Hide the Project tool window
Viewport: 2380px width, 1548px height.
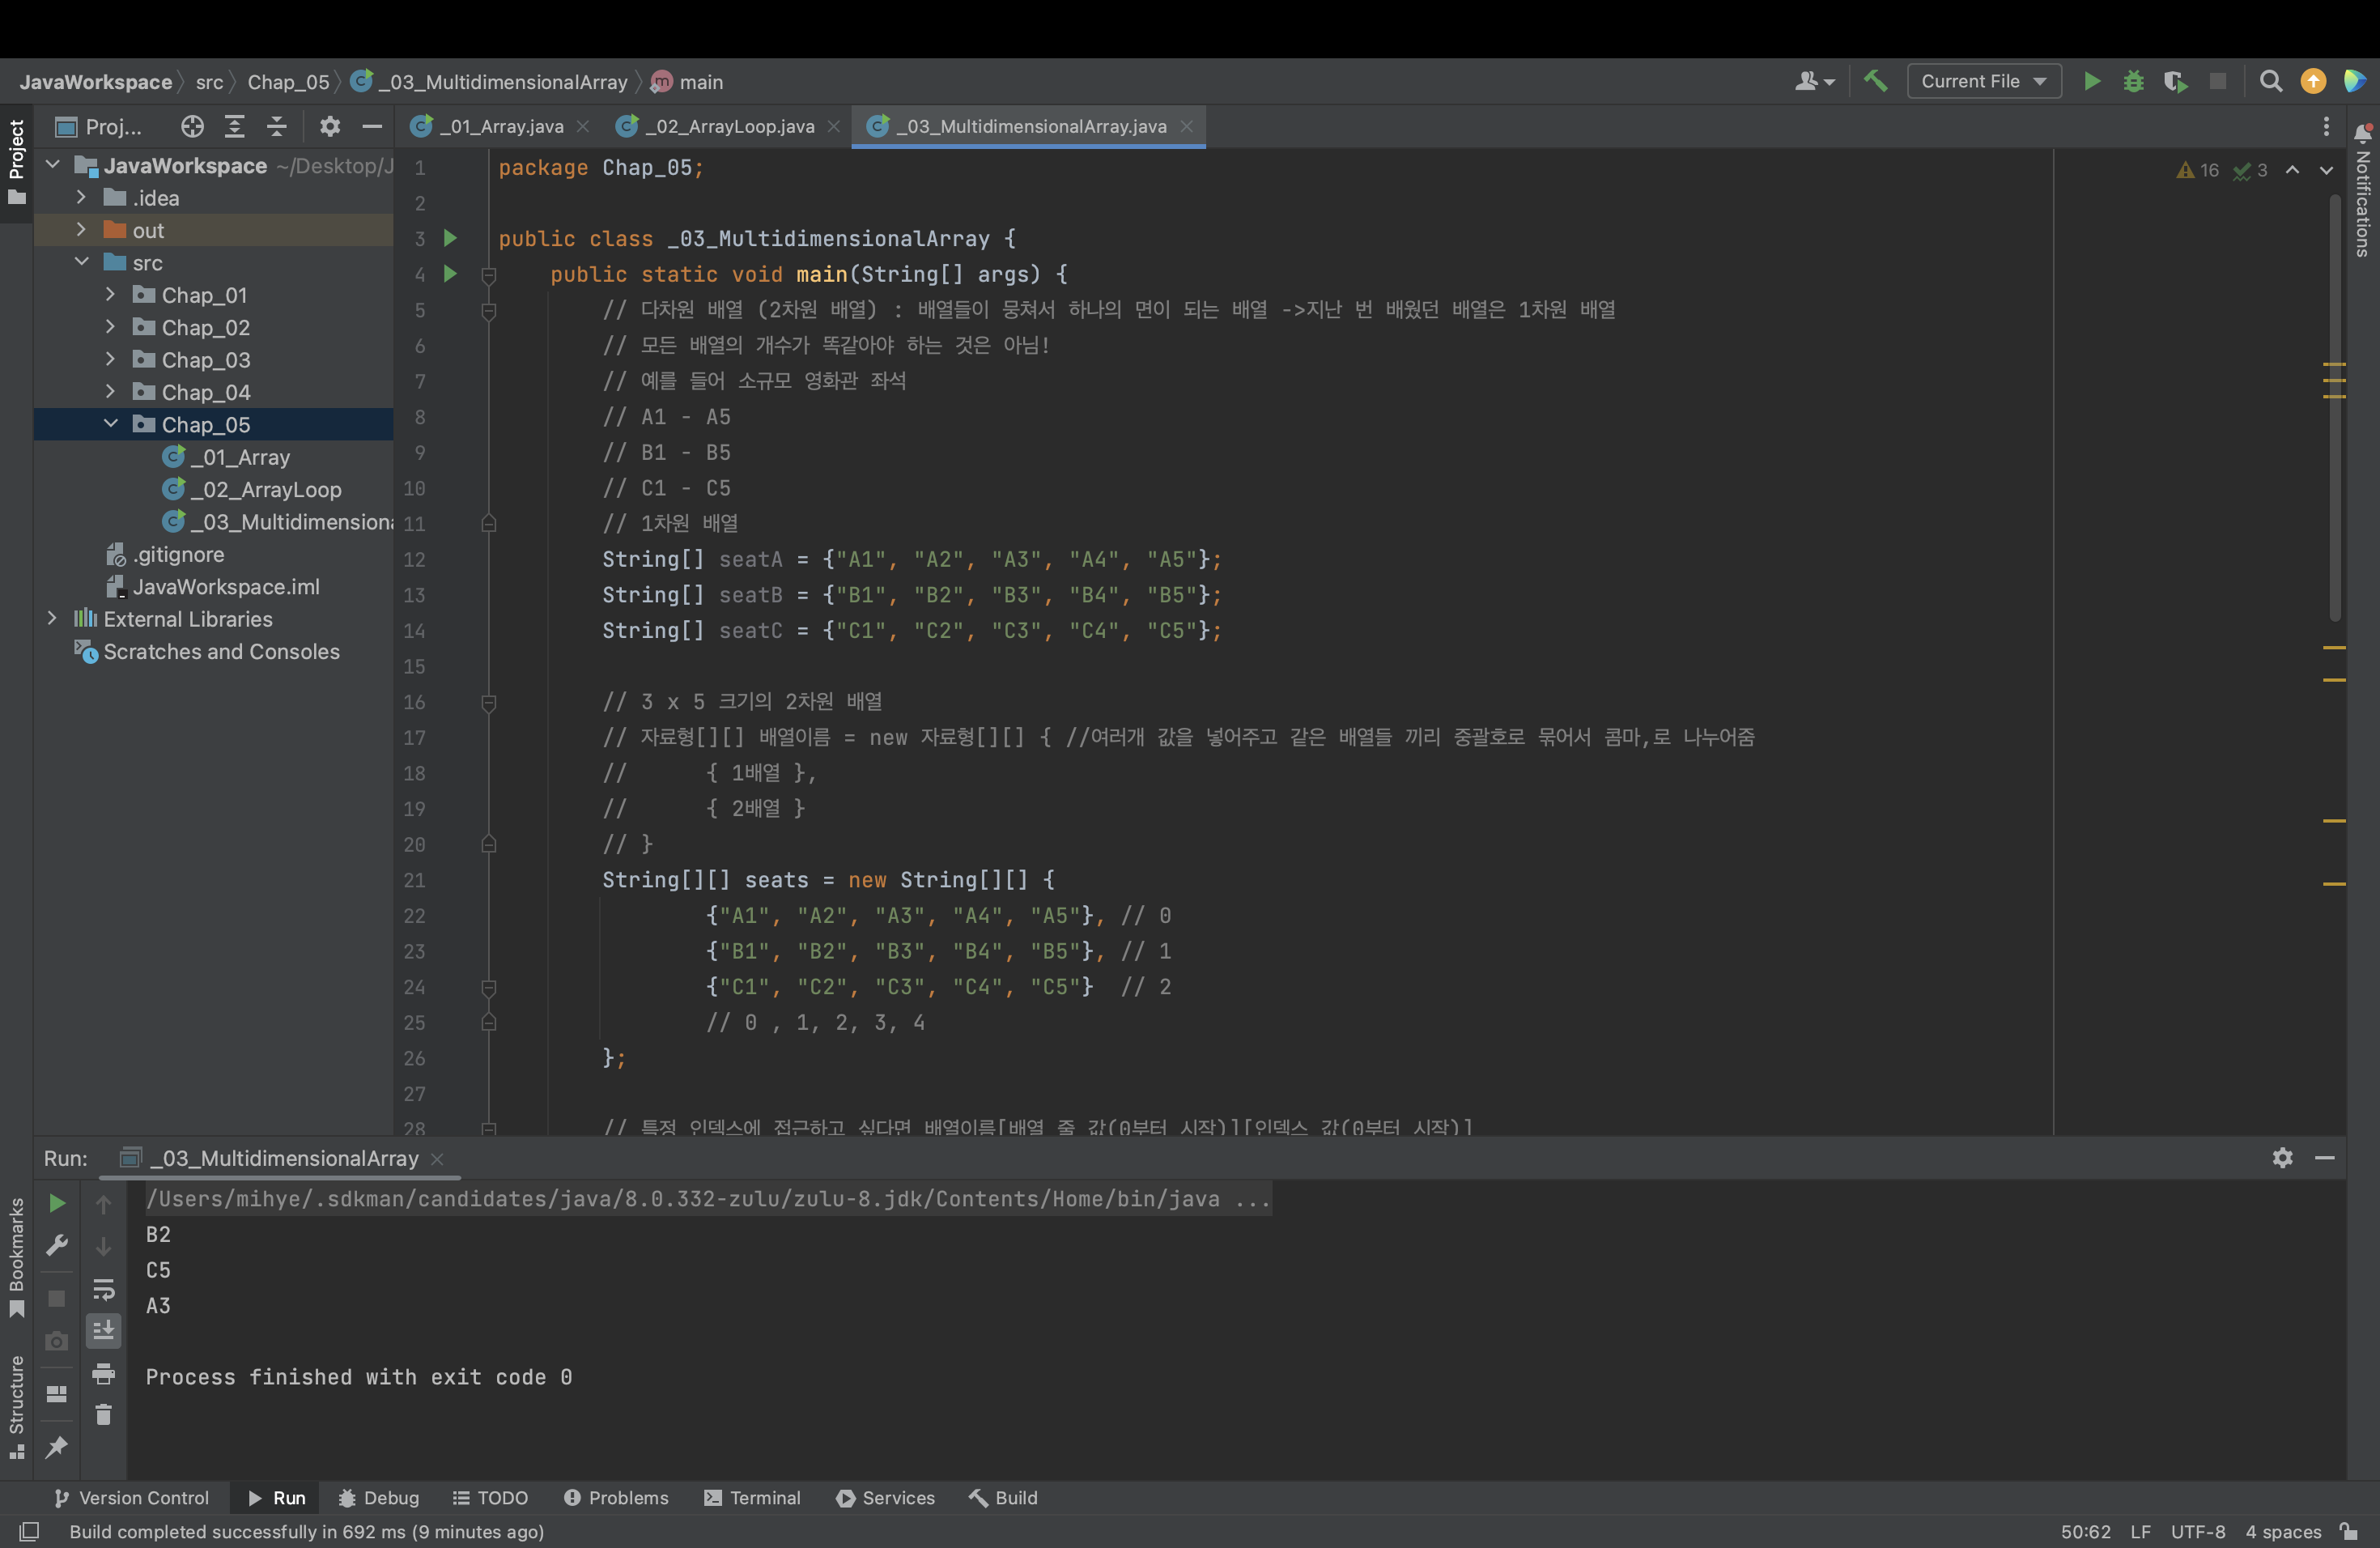coord(372,126)
